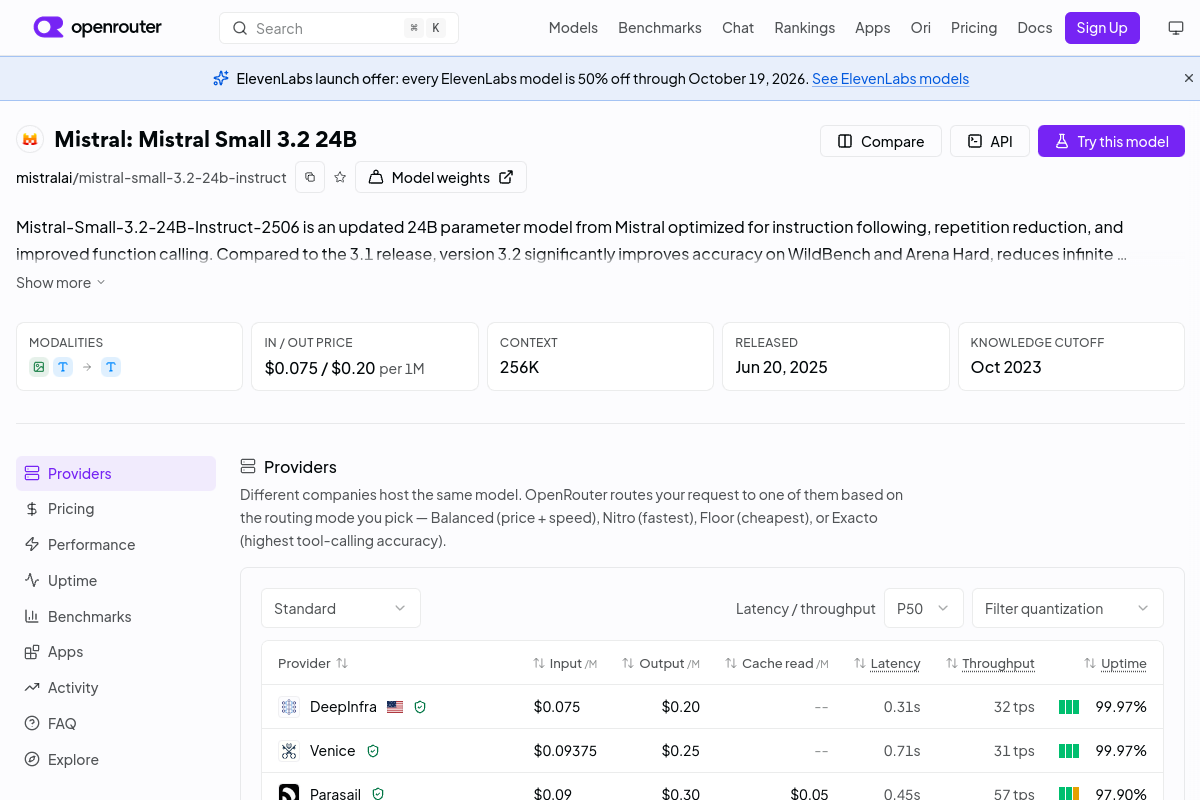Click the Sign Up button
The width and height of the screenshot is (1200, 800).
pyautogui.click(x=1102, y=28)
